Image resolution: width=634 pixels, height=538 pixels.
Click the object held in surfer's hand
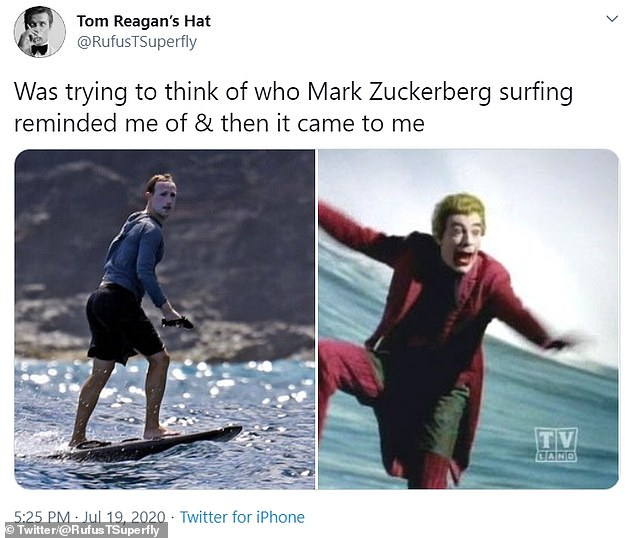click(x=177, y=323)
